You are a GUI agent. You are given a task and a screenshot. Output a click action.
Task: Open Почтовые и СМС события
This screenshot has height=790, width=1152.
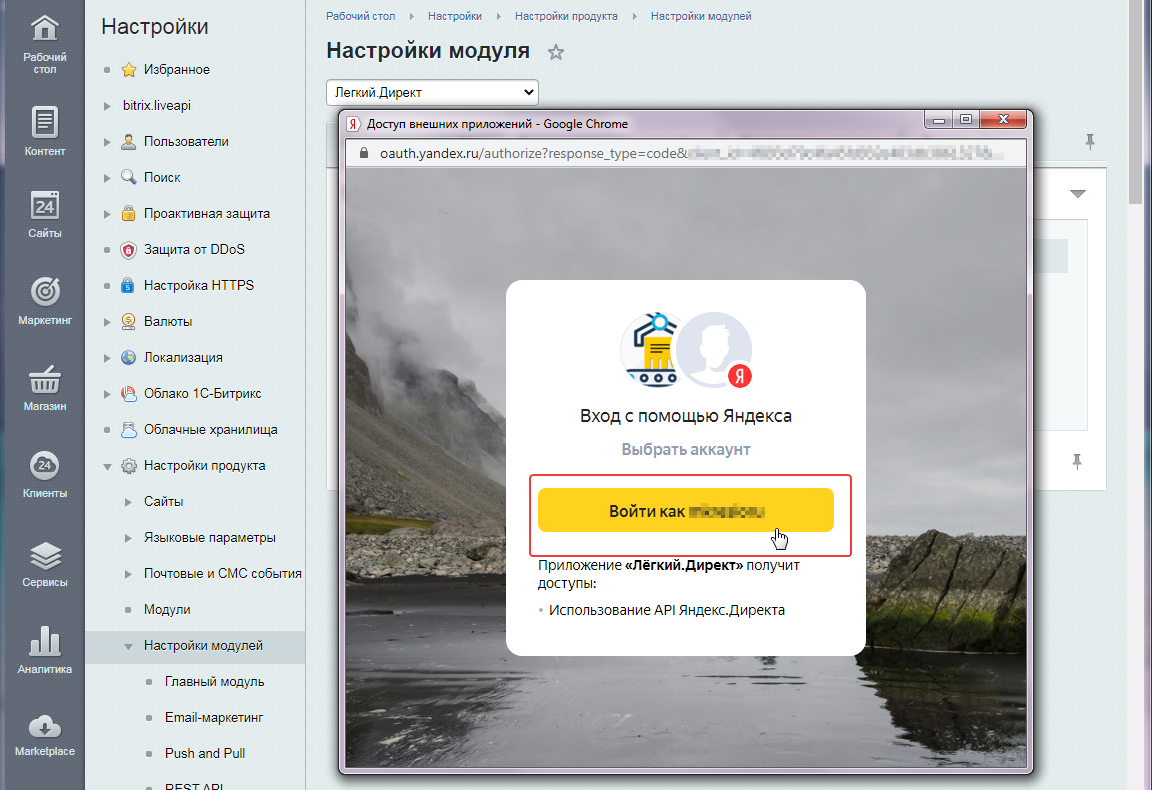(x=223, y=574)
